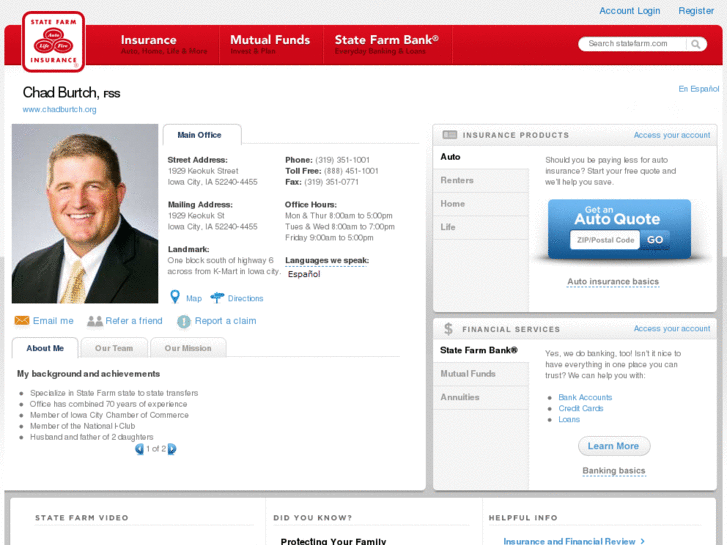The height and width of the screenshot is (545, 727).
Task: Click the Map link
Action: tap(194, 298)
